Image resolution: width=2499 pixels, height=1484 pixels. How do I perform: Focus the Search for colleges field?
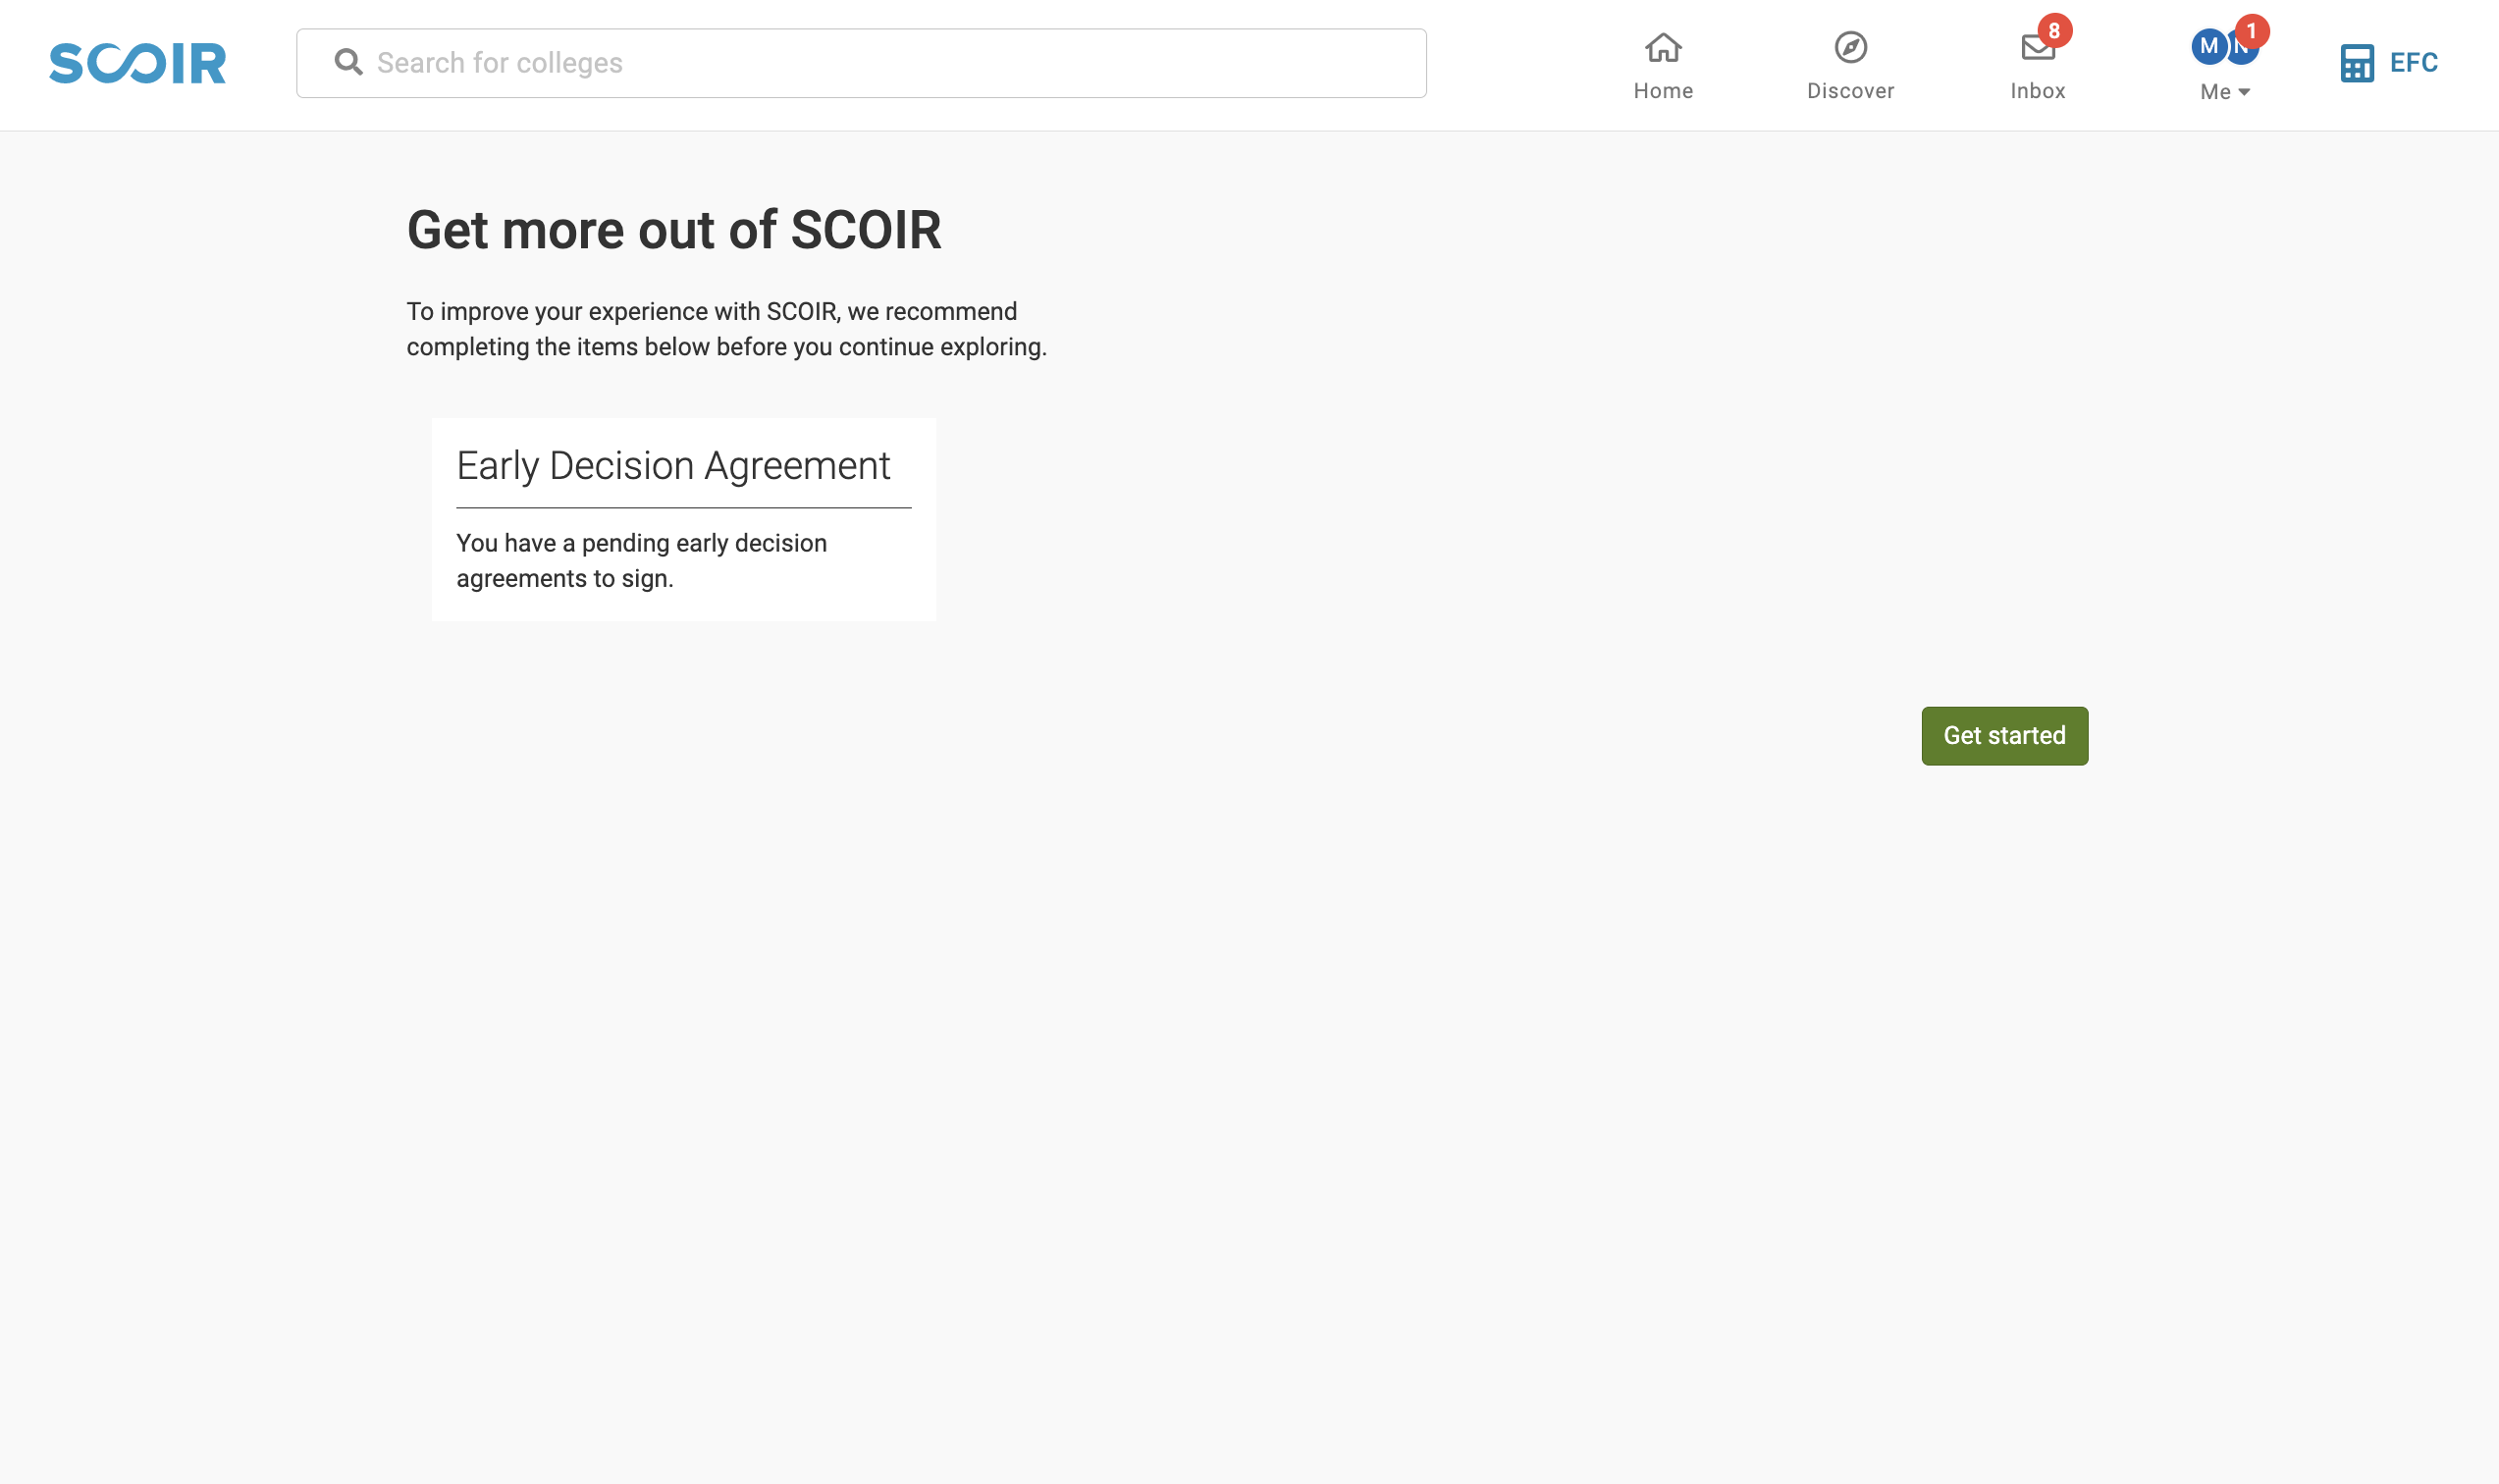[861, 63]
